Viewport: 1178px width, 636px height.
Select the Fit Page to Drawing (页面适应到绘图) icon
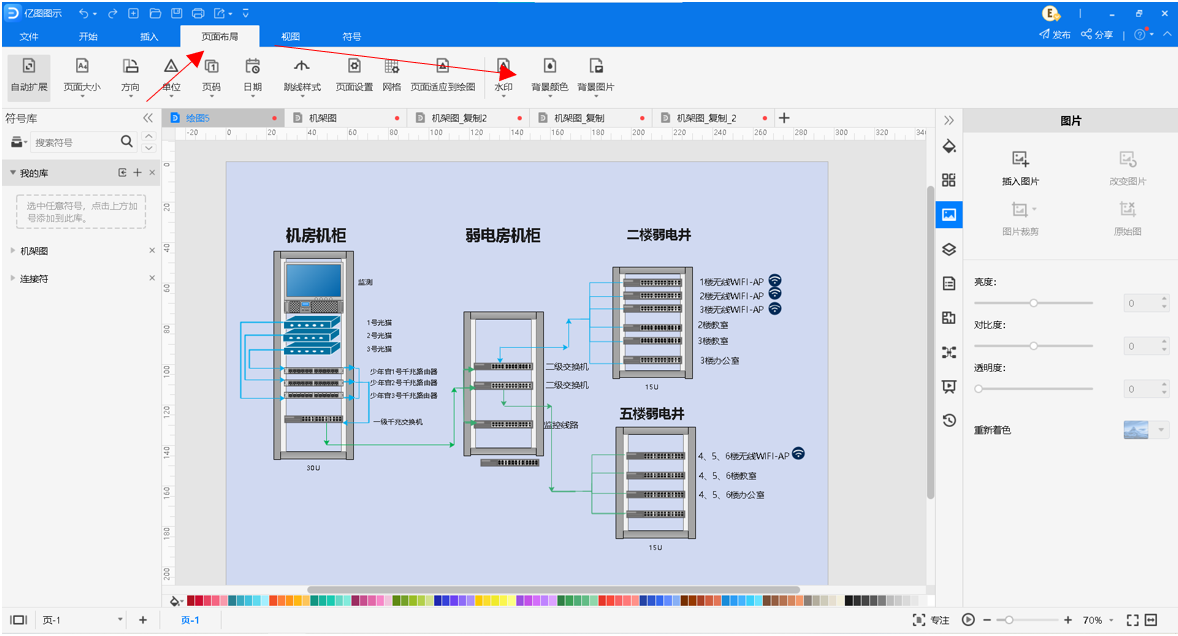click(x=442, y=67)
